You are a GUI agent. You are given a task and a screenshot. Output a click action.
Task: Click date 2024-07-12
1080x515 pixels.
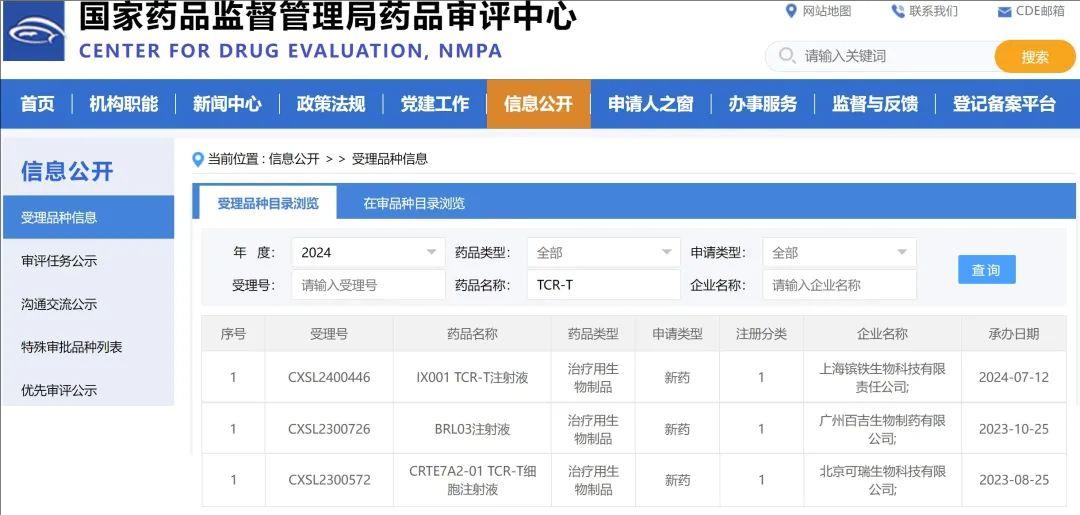(1014, 377)
